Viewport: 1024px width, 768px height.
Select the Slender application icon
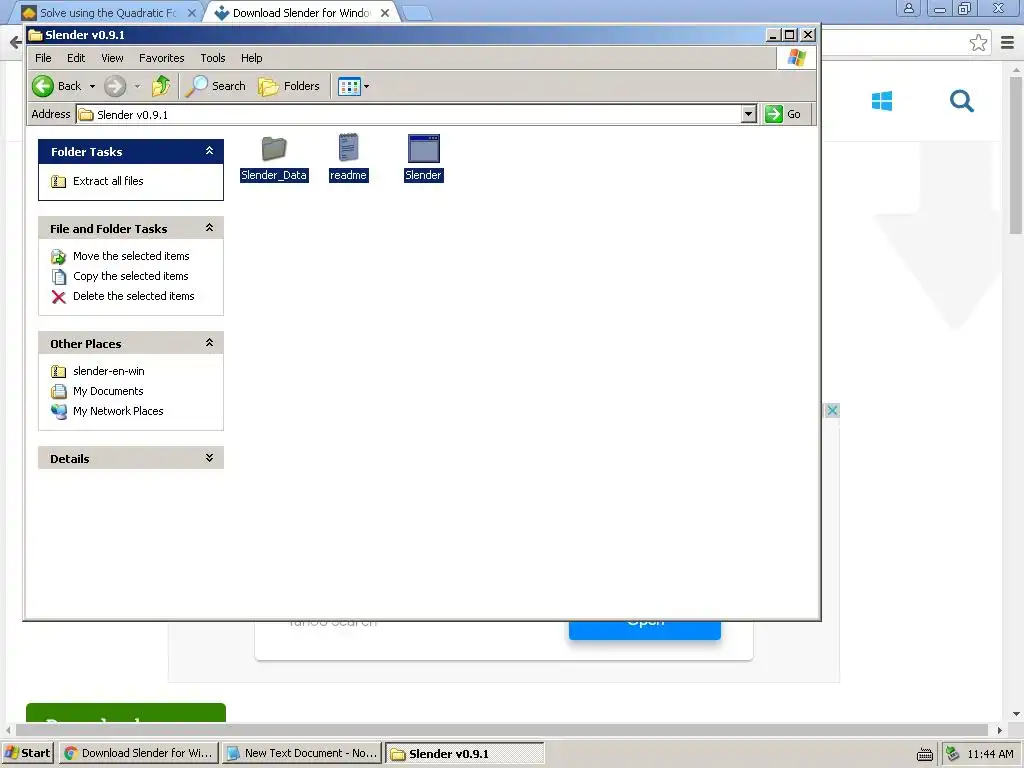424,148
